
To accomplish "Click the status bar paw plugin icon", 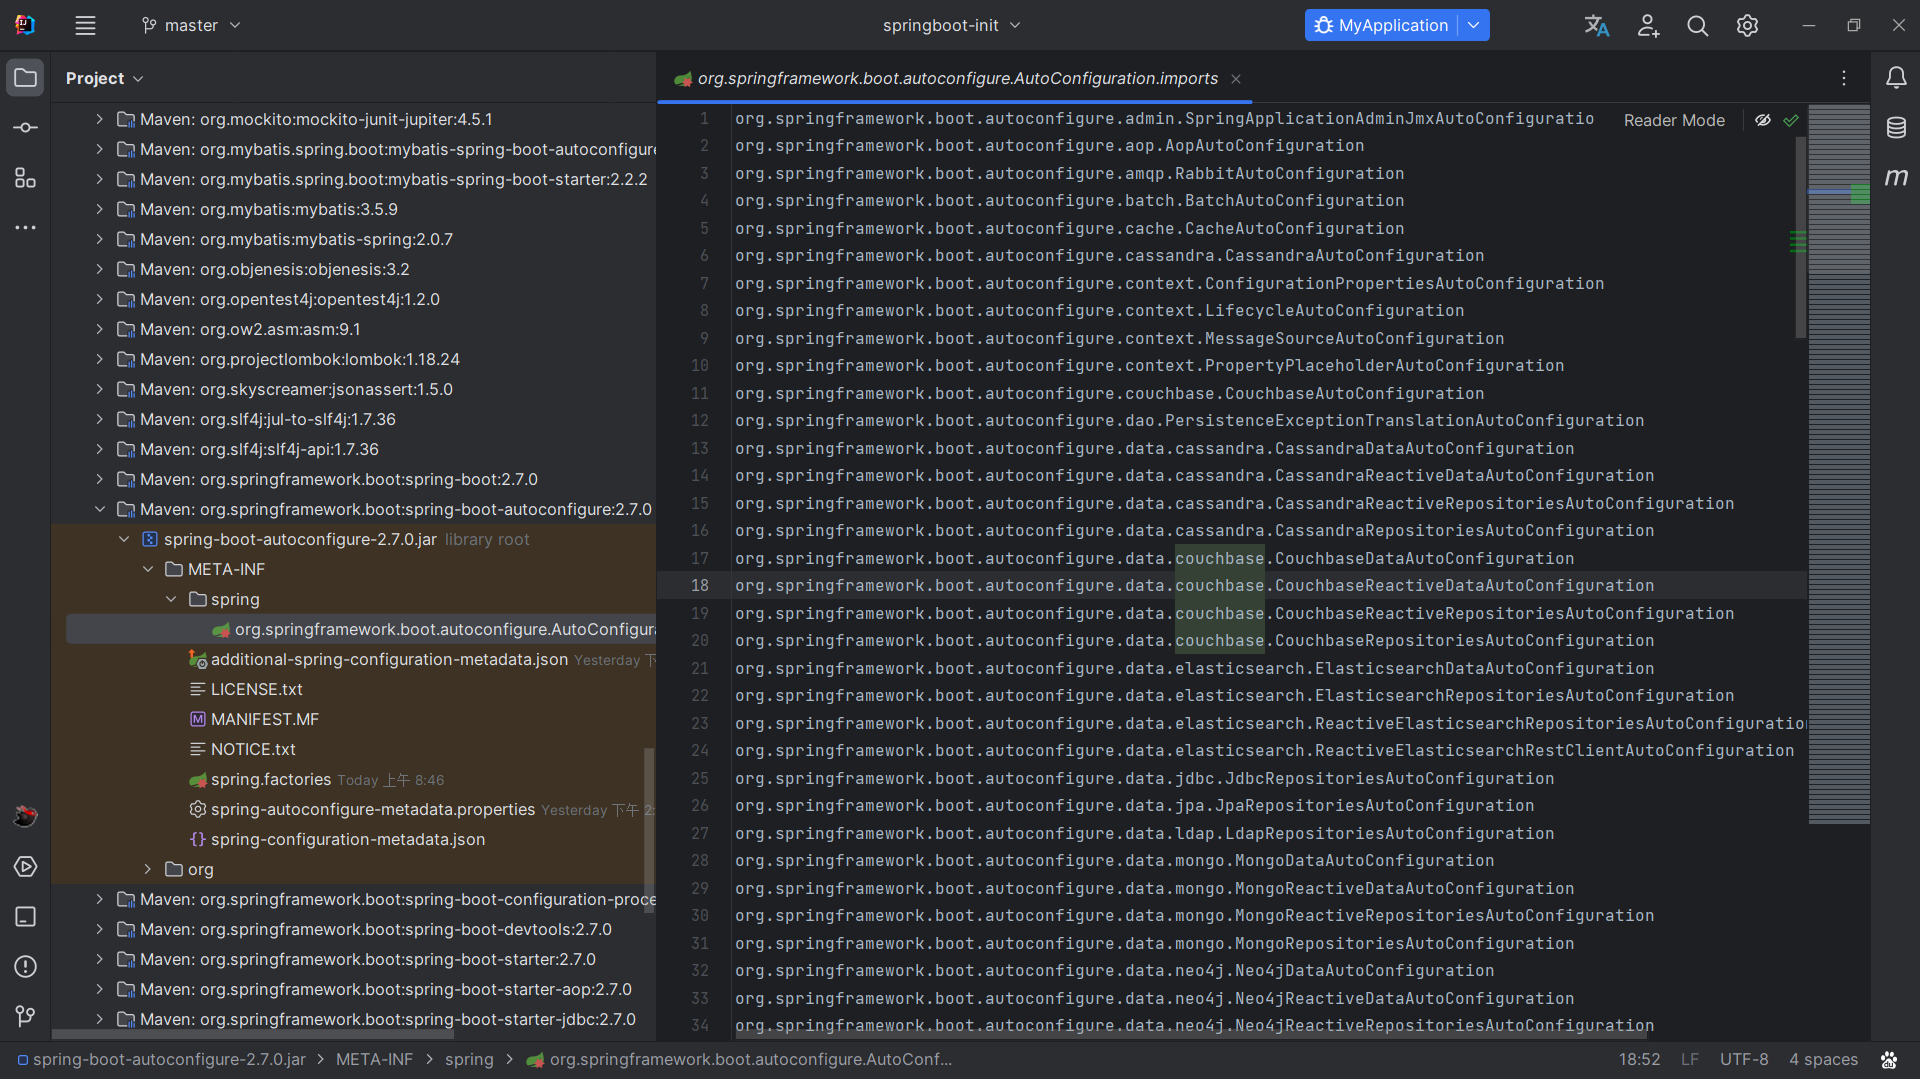I will click(1889, 1060).
